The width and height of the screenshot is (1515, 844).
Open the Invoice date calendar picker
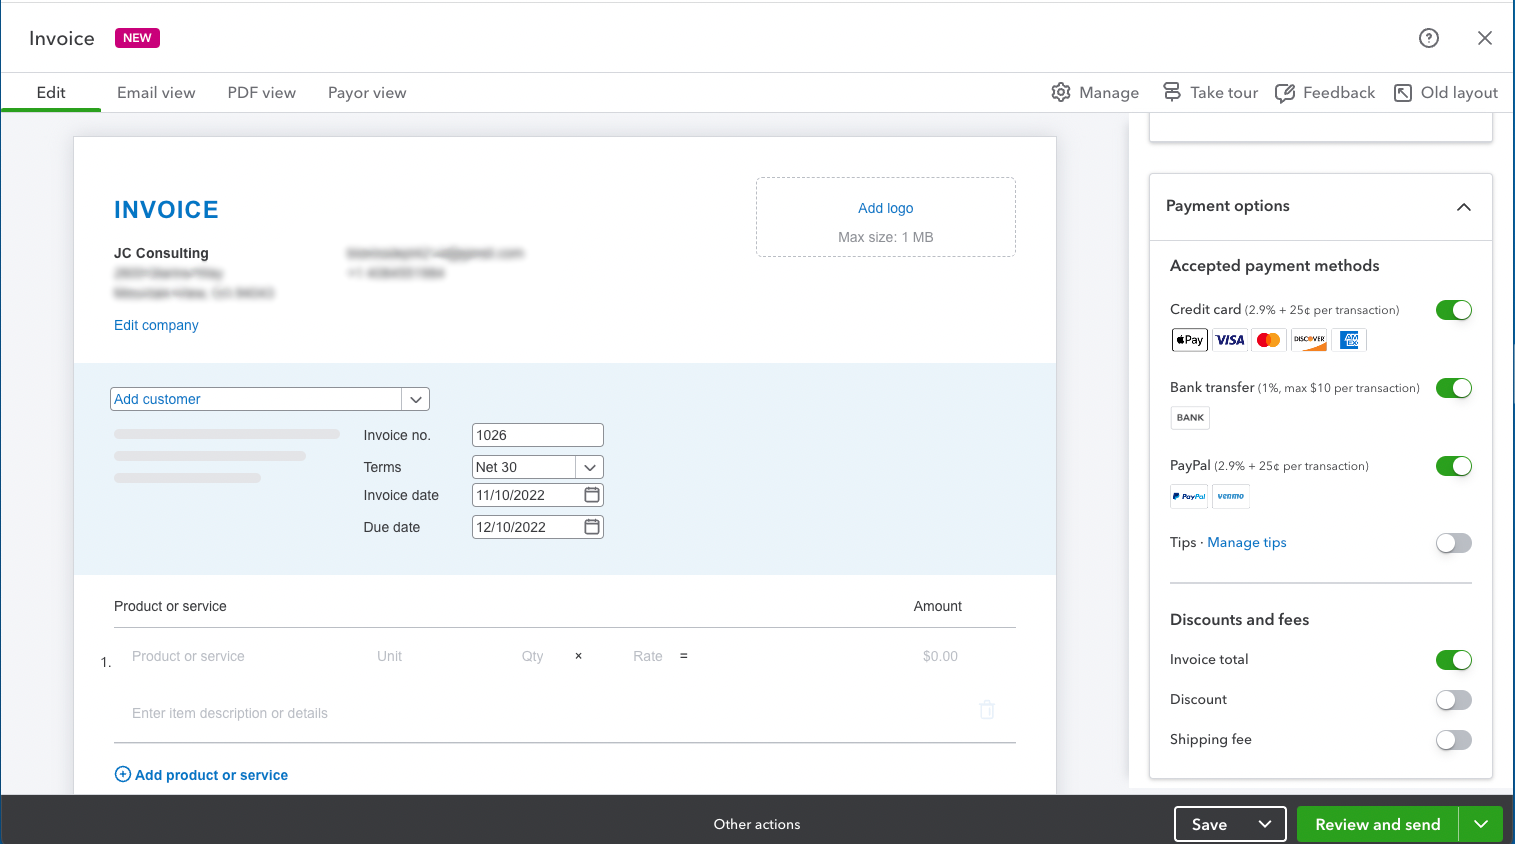(x=593, y=494)
